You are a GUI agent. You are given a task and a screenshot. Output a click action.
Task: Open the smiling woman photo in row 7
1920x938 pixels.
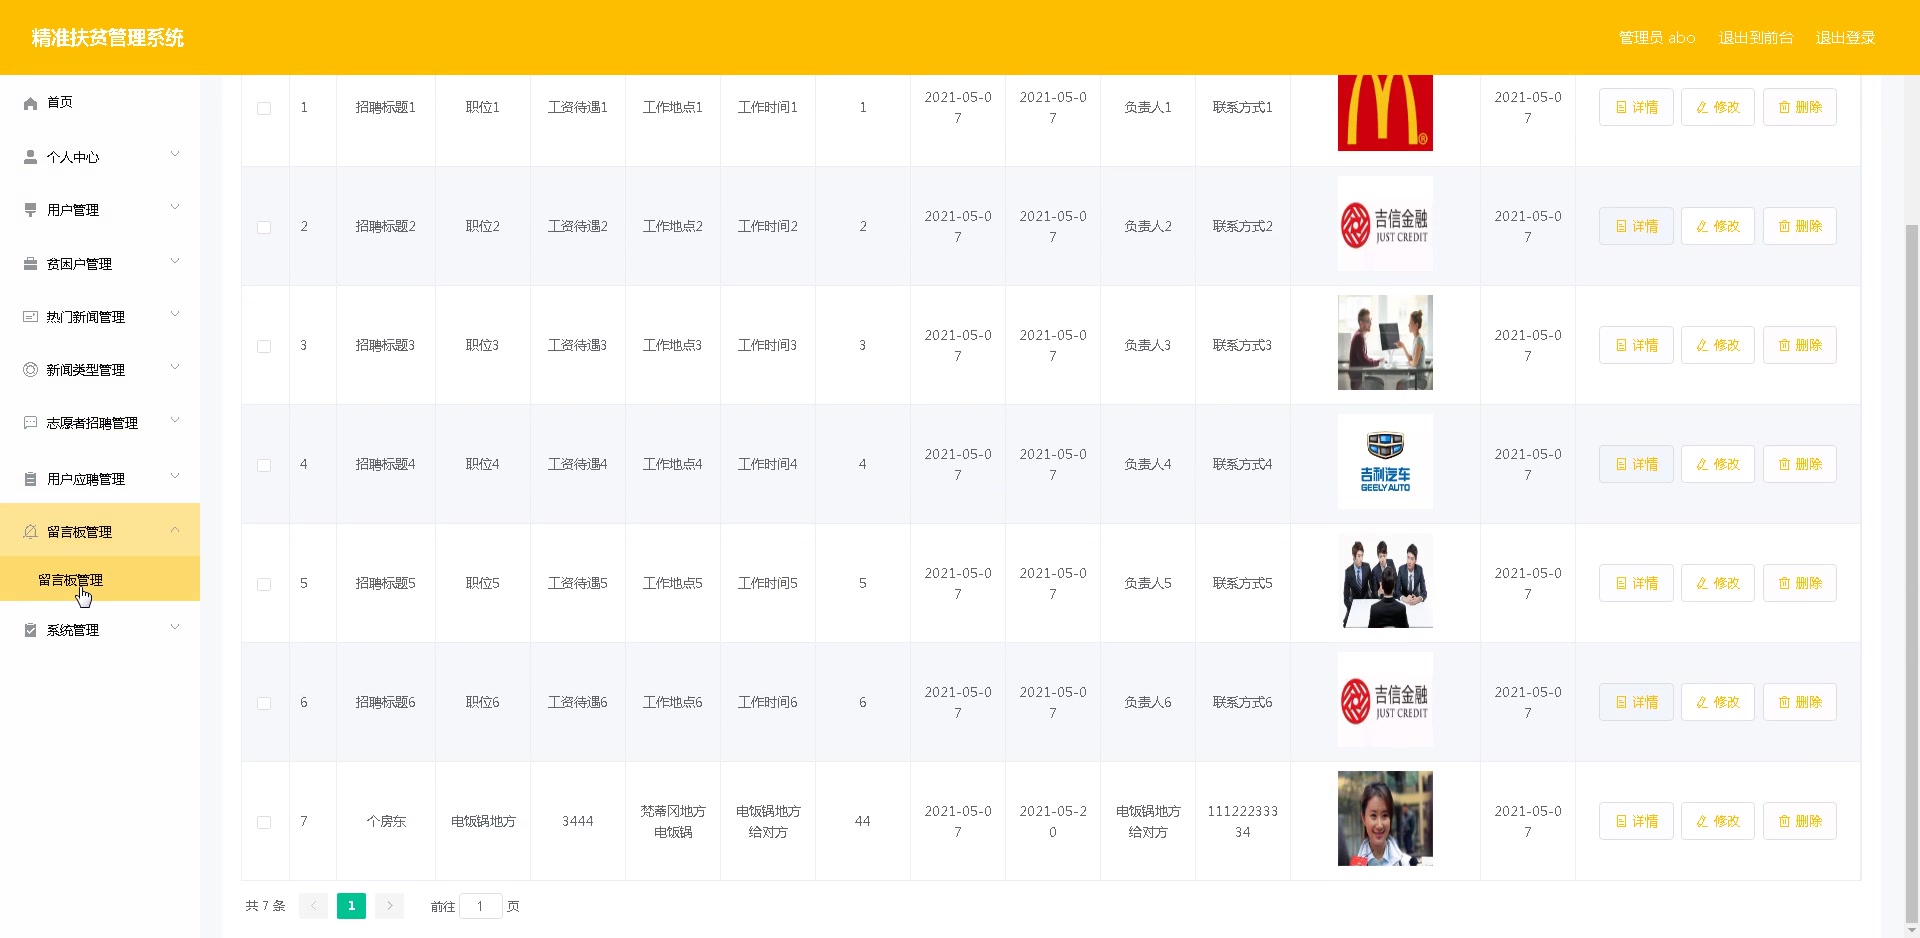1385,819
